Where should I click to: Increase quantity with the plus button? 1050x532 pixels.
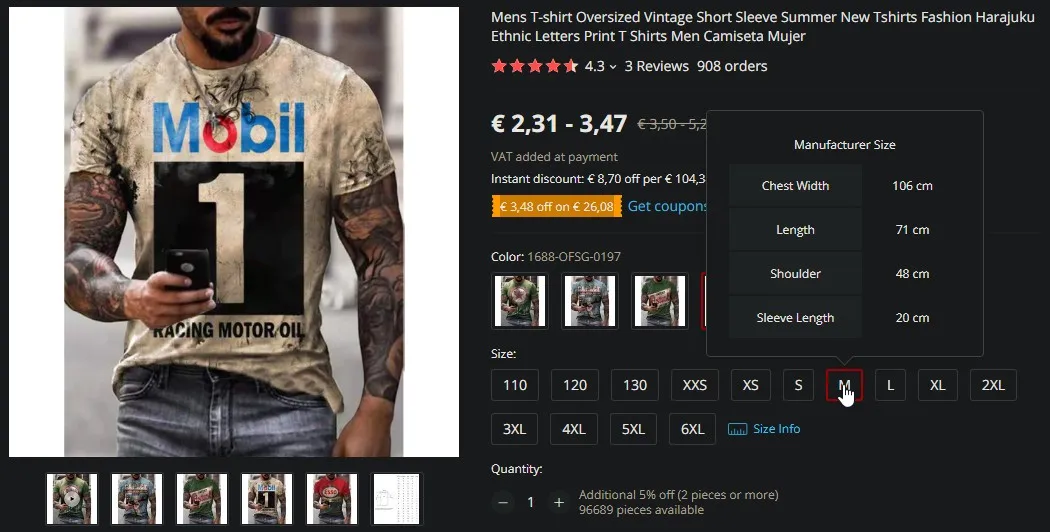pyautogui.click(x=558, y=502)
